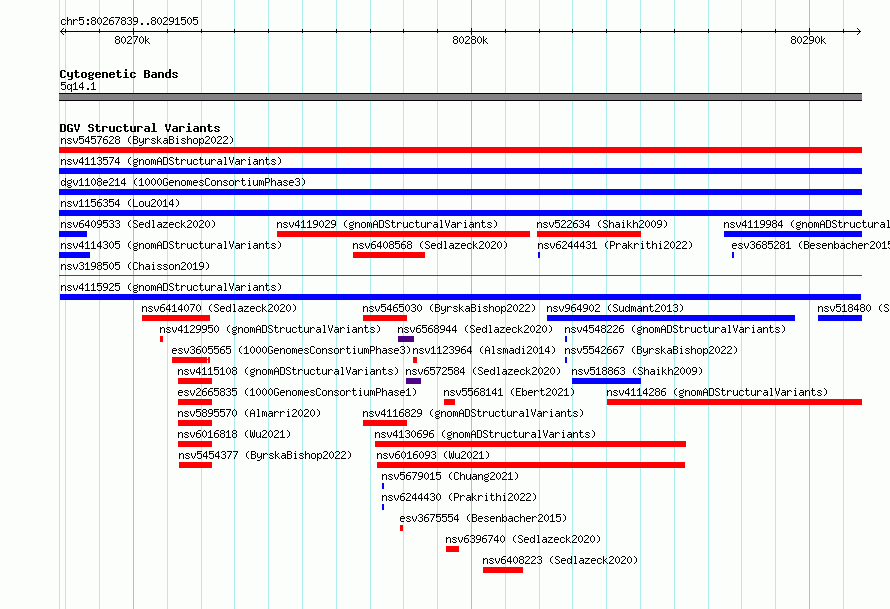Click the 80290k ruler position label
890x609 pixels.
[808, 40]
